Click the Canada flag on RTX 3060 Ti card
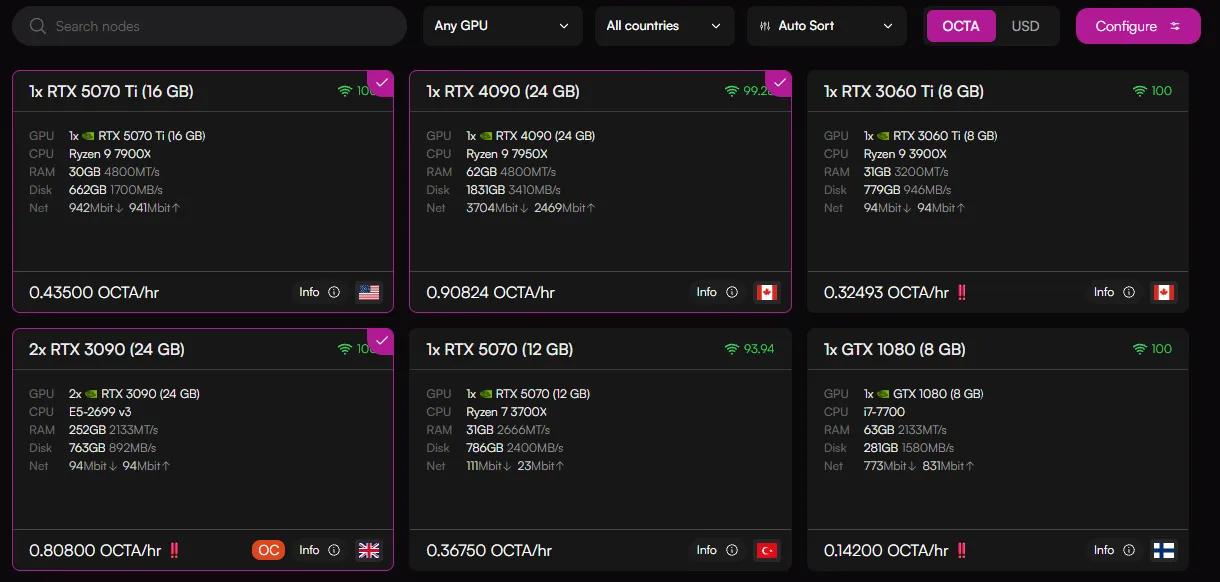The width and height of the screenshot is (1220, 582). (x=1164, y=293)
